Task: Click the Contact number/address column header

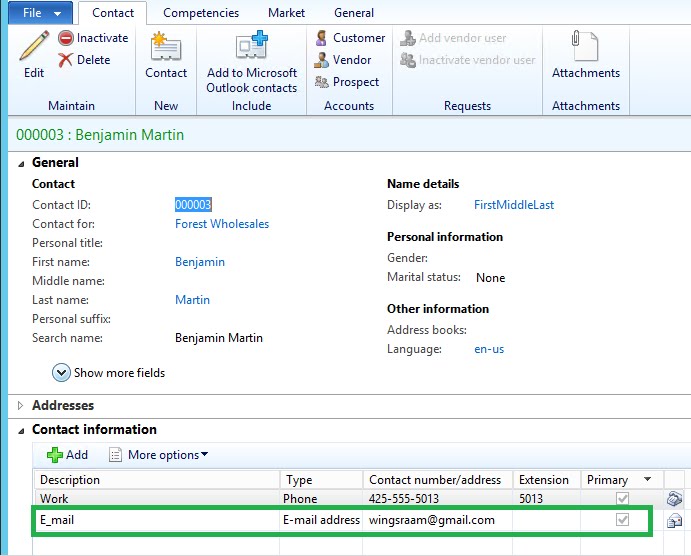Action: click(x=438, y=480)
